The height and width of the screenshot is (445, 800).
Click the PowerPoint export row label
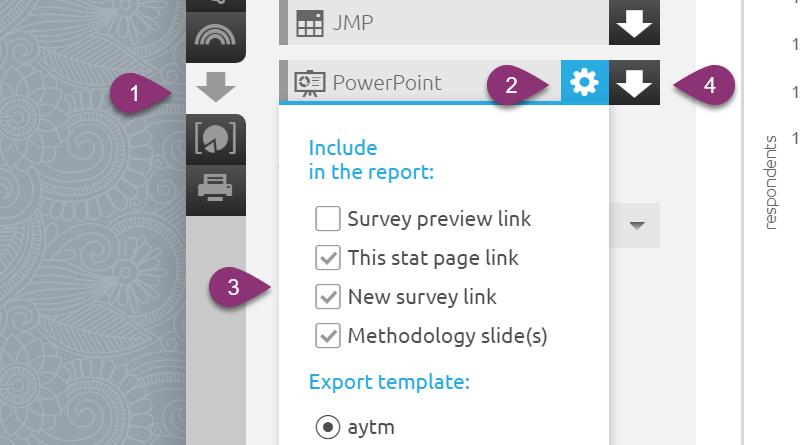pyautogui.click(x=387, y=83)
